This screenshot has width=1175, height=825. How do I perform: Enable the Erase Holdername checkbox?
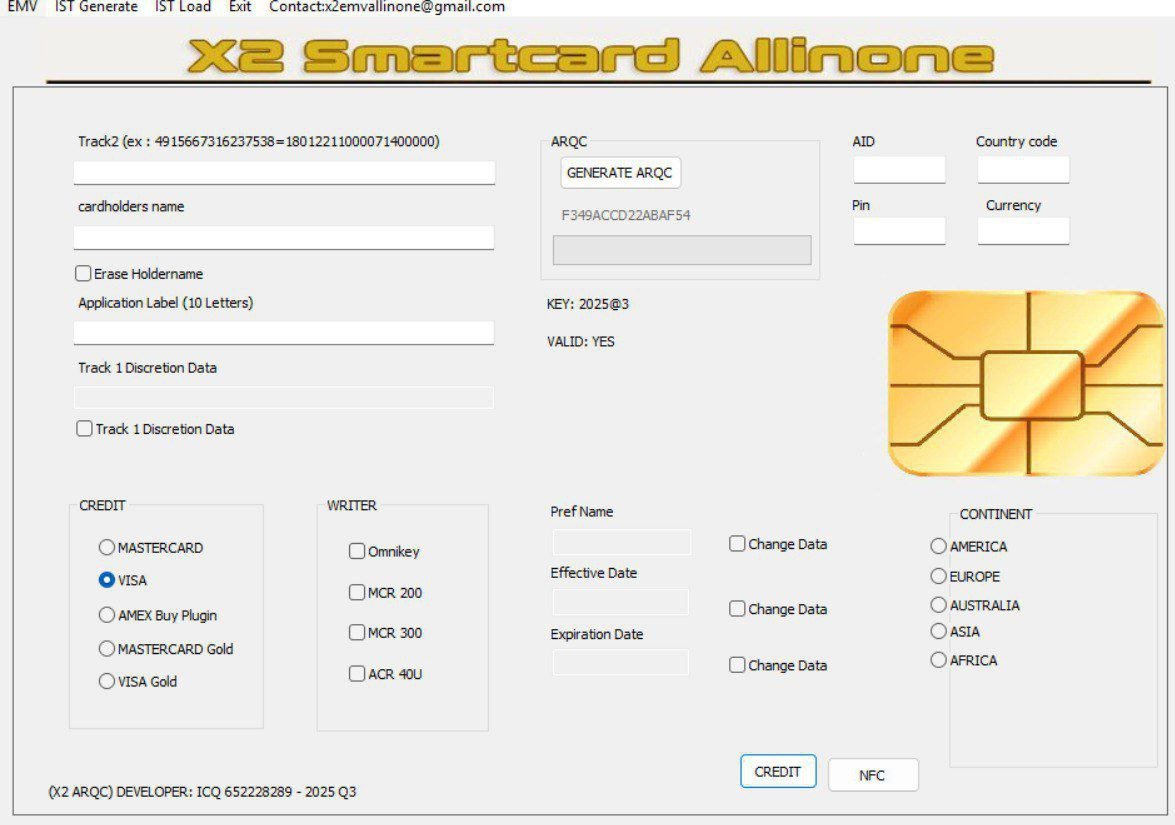point(84,274)
